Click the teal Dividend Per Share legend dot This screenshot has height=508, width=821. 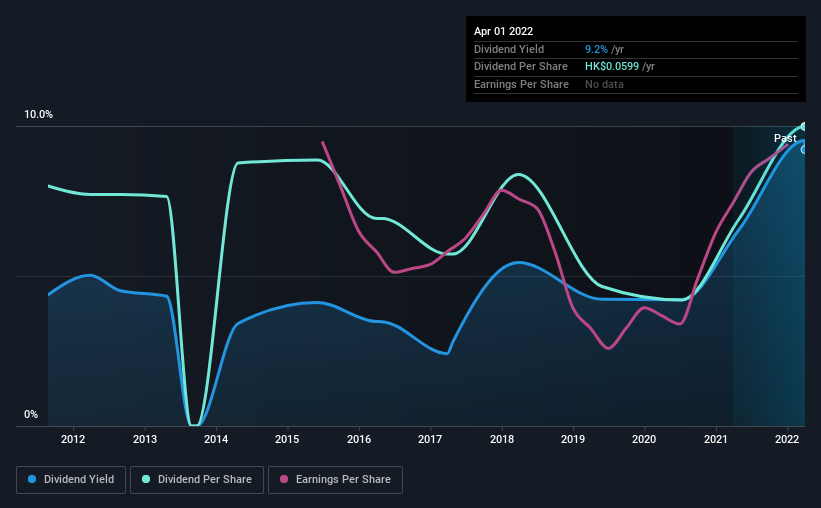click(x=146, y=479)
